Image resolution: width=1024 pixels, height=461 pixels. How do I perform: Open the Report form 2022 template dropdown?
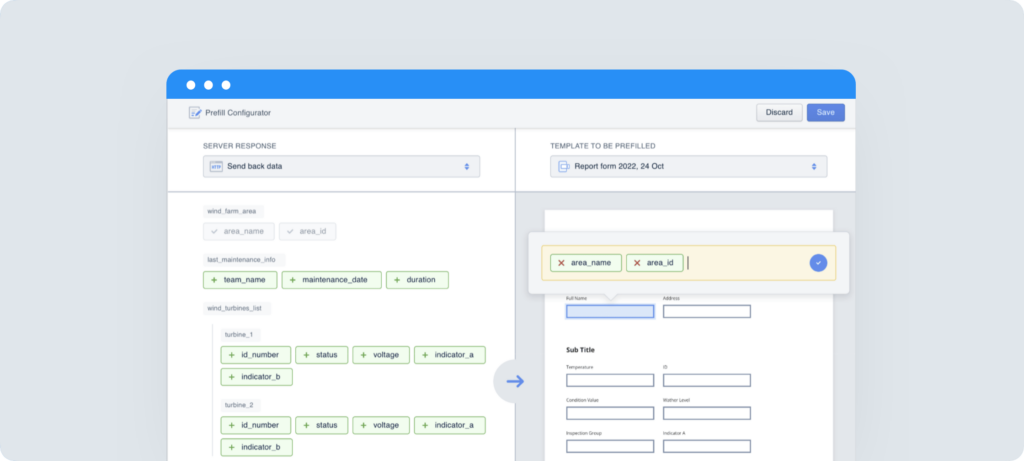click(688, 166)
